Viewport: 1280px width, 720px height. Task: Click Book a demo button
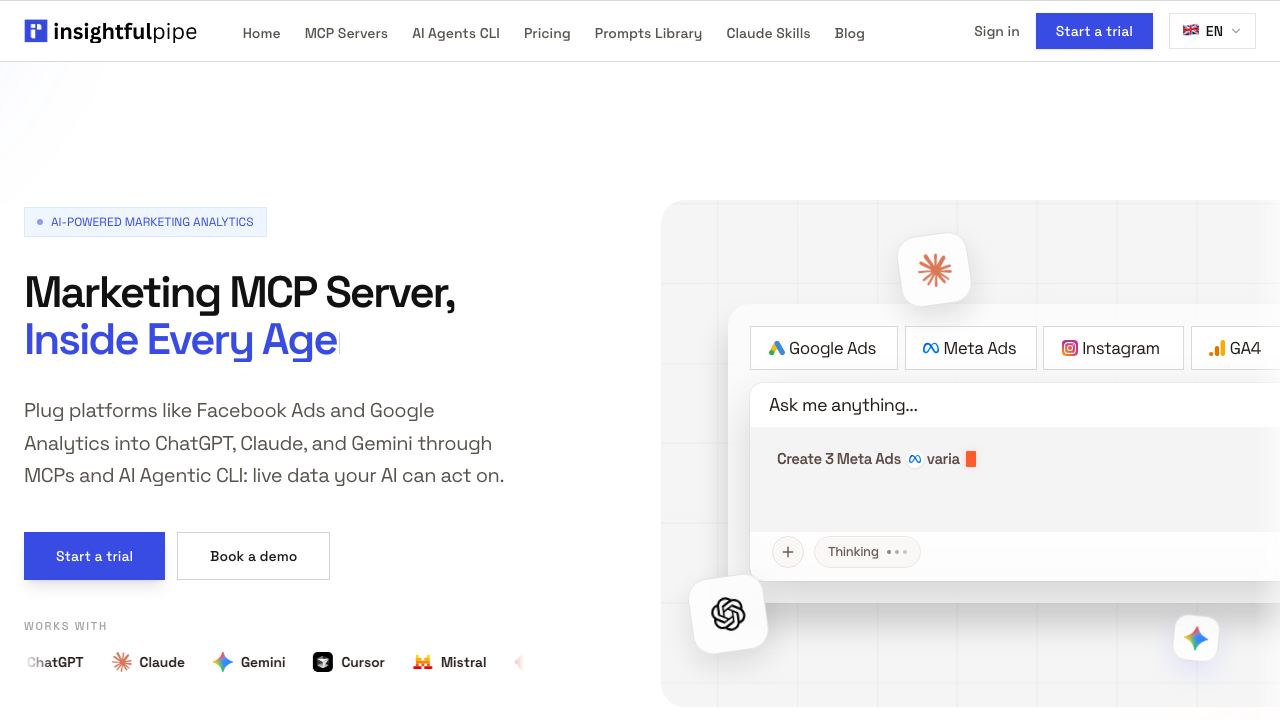253,556
